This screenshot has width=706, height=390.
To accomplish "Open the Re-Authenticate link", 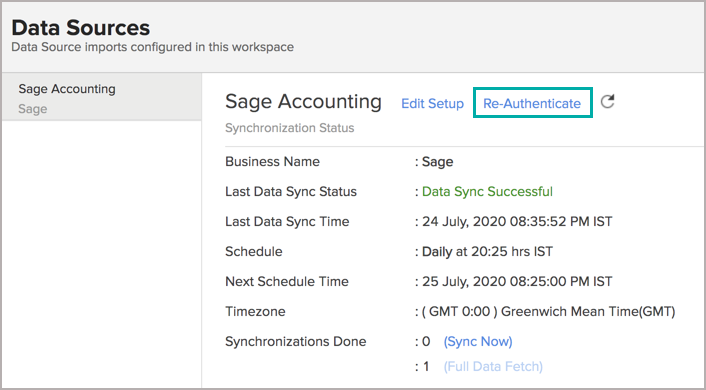I will pyautogui.click(x=532, y=104).
